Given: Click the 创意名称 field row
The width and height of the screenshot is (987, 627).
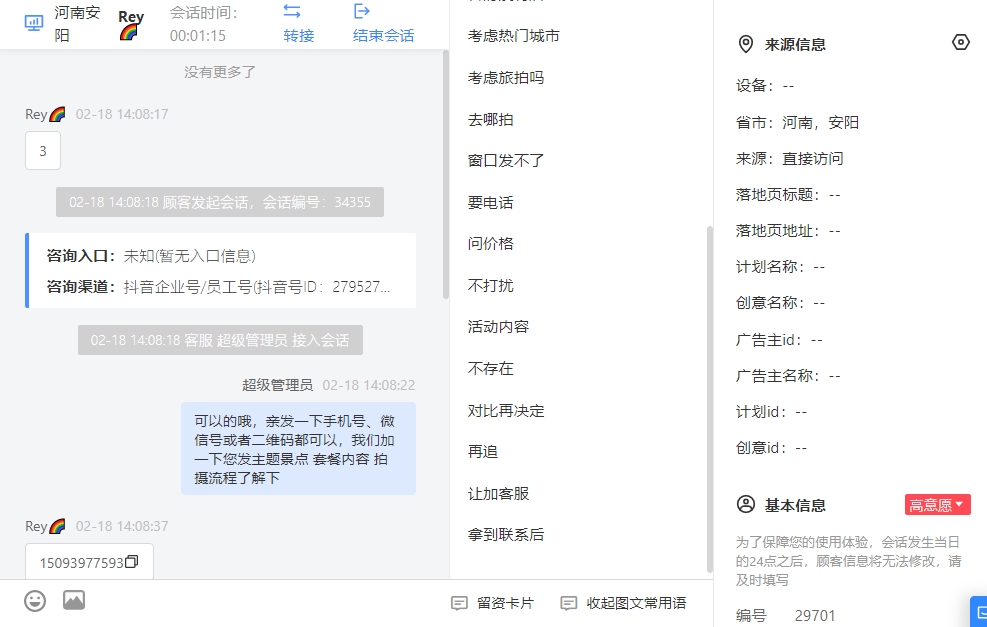Looking at the screenshot, I should 781,303.
